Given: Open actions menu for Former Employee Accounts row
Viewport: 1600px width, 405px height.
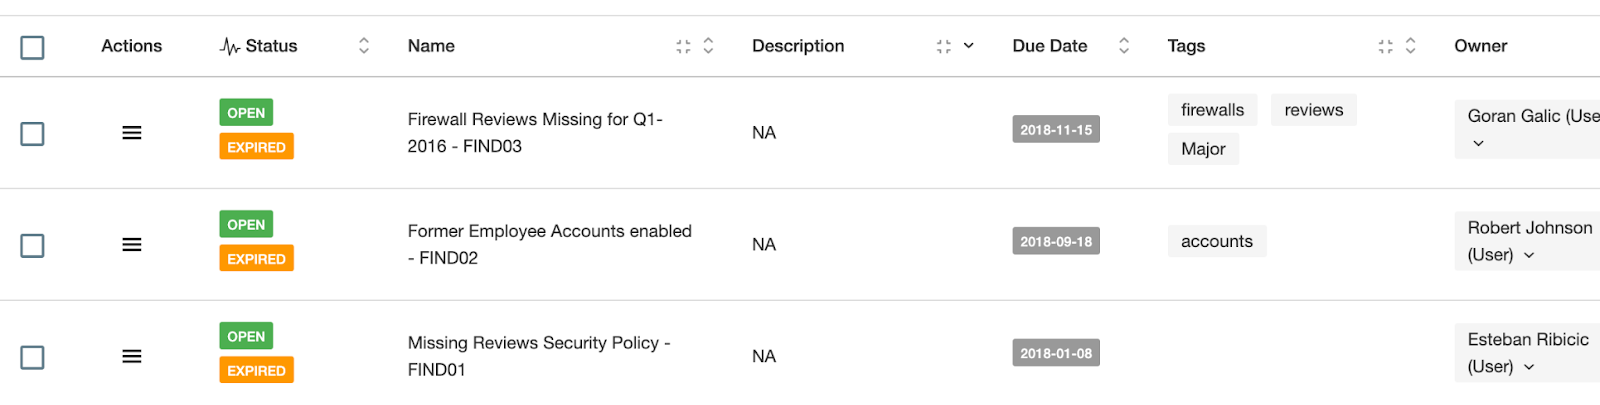Looking at the screenshot, I should (x=131, y=245).
